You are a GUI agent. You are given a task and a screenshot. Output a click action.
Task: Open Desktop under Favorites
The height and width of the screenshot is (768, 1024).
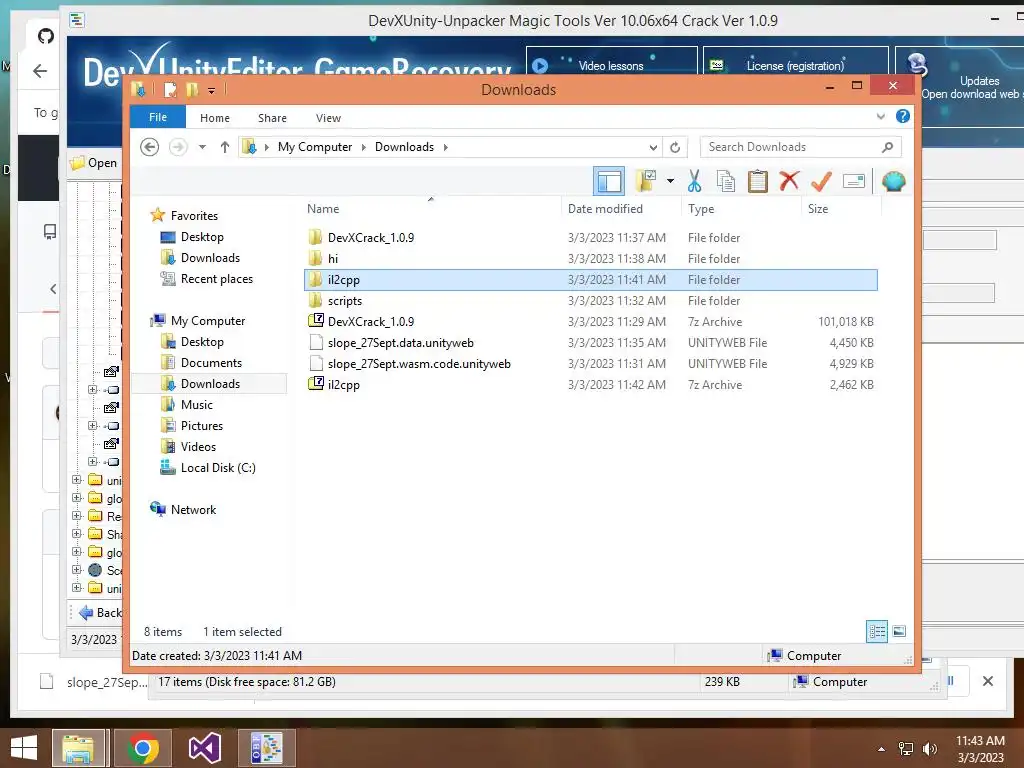click(202, 237)
